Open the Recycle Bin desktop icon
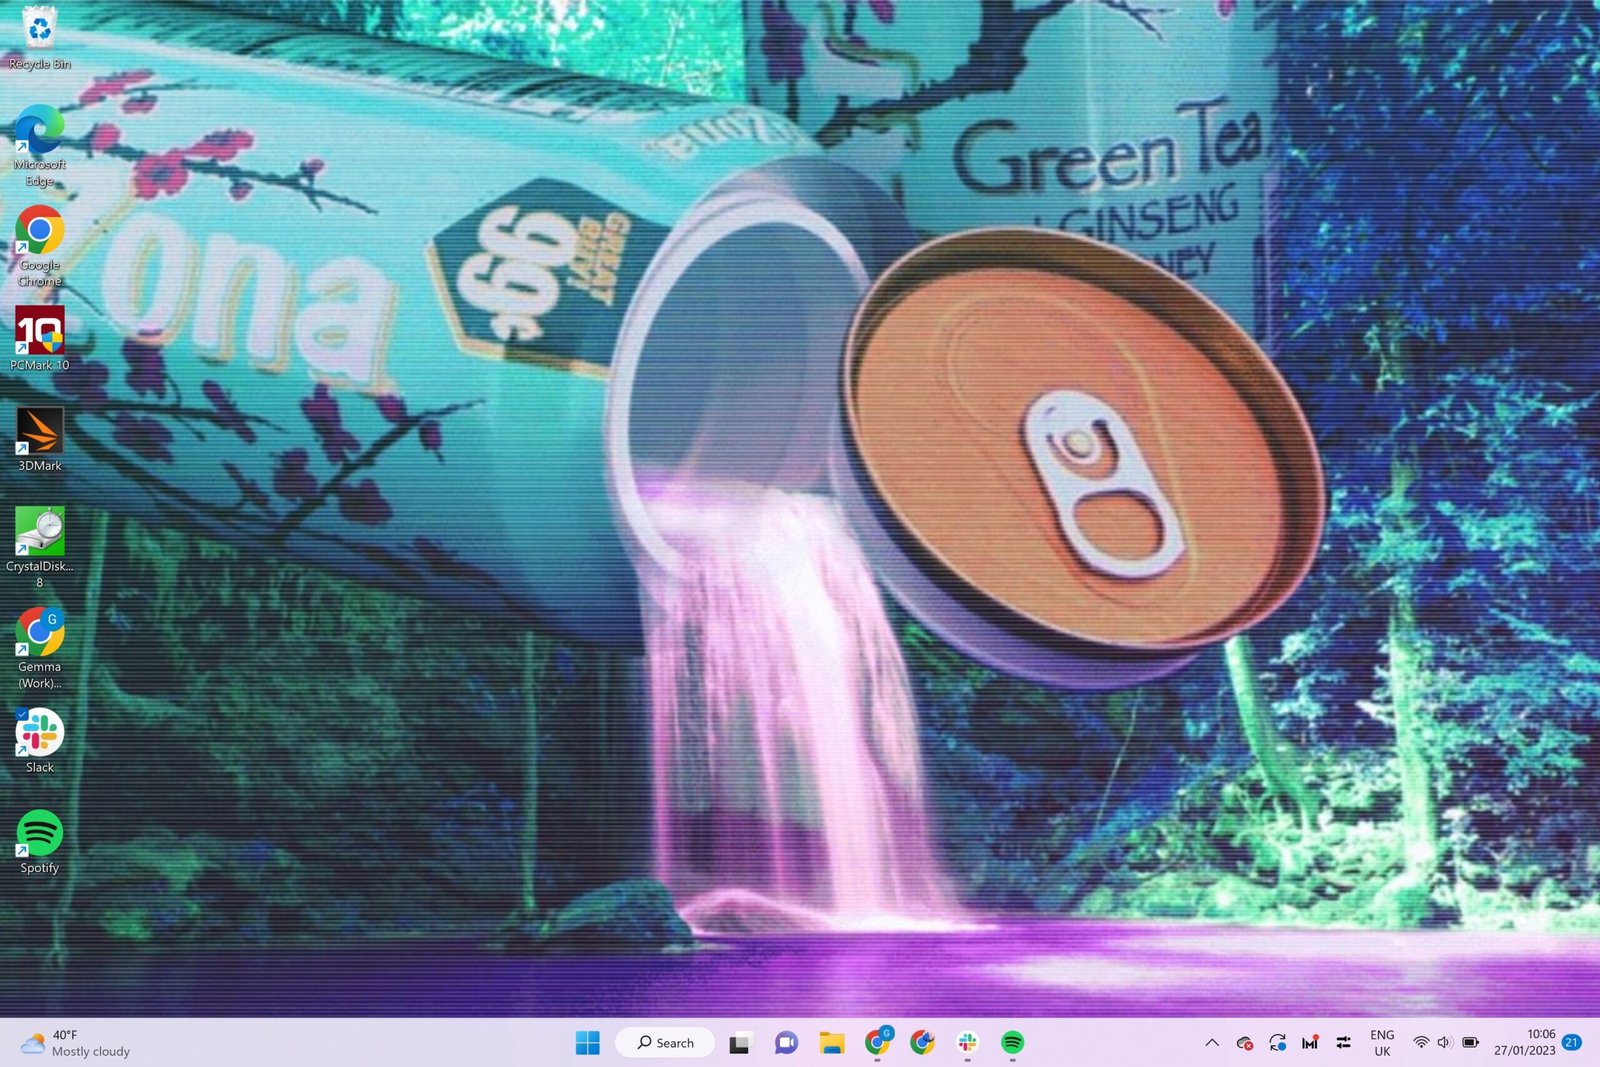 pos(40,37)
